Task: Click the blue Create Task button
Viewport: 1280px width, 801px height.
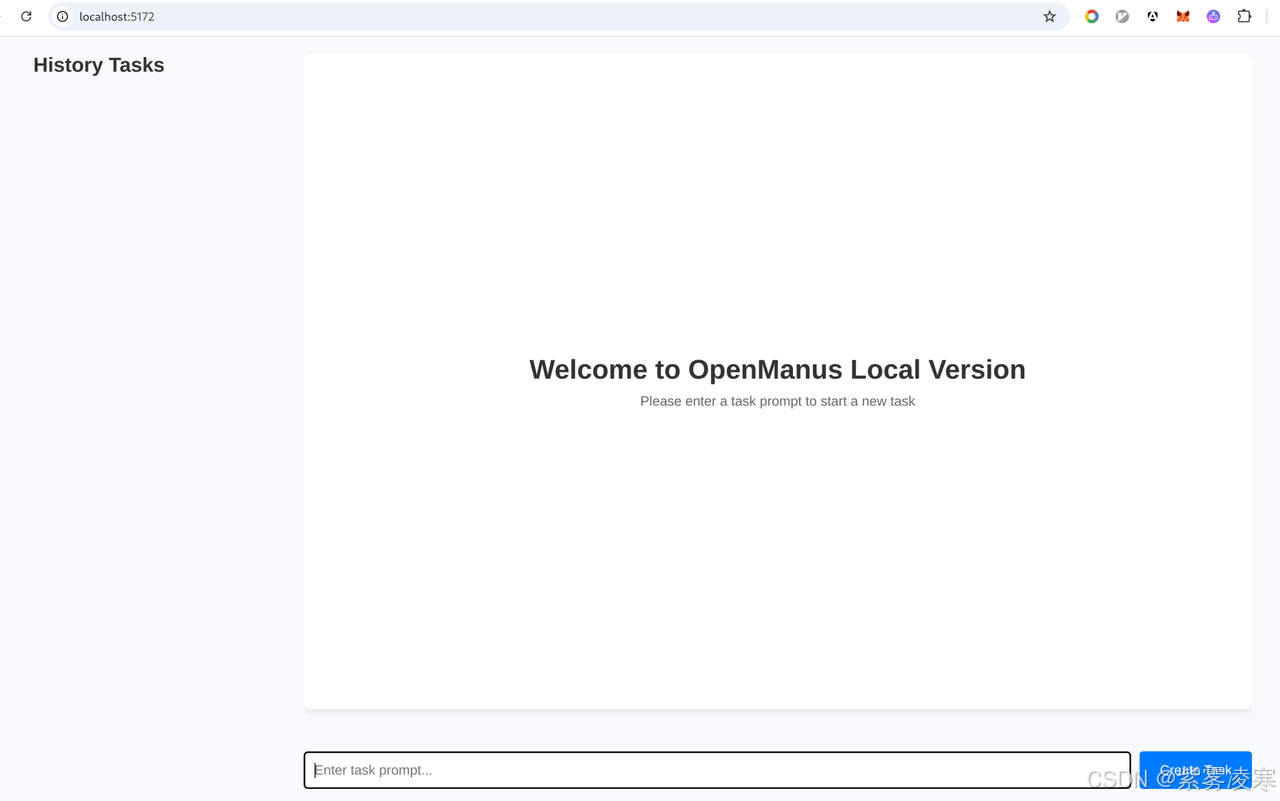Action: 1195,770
